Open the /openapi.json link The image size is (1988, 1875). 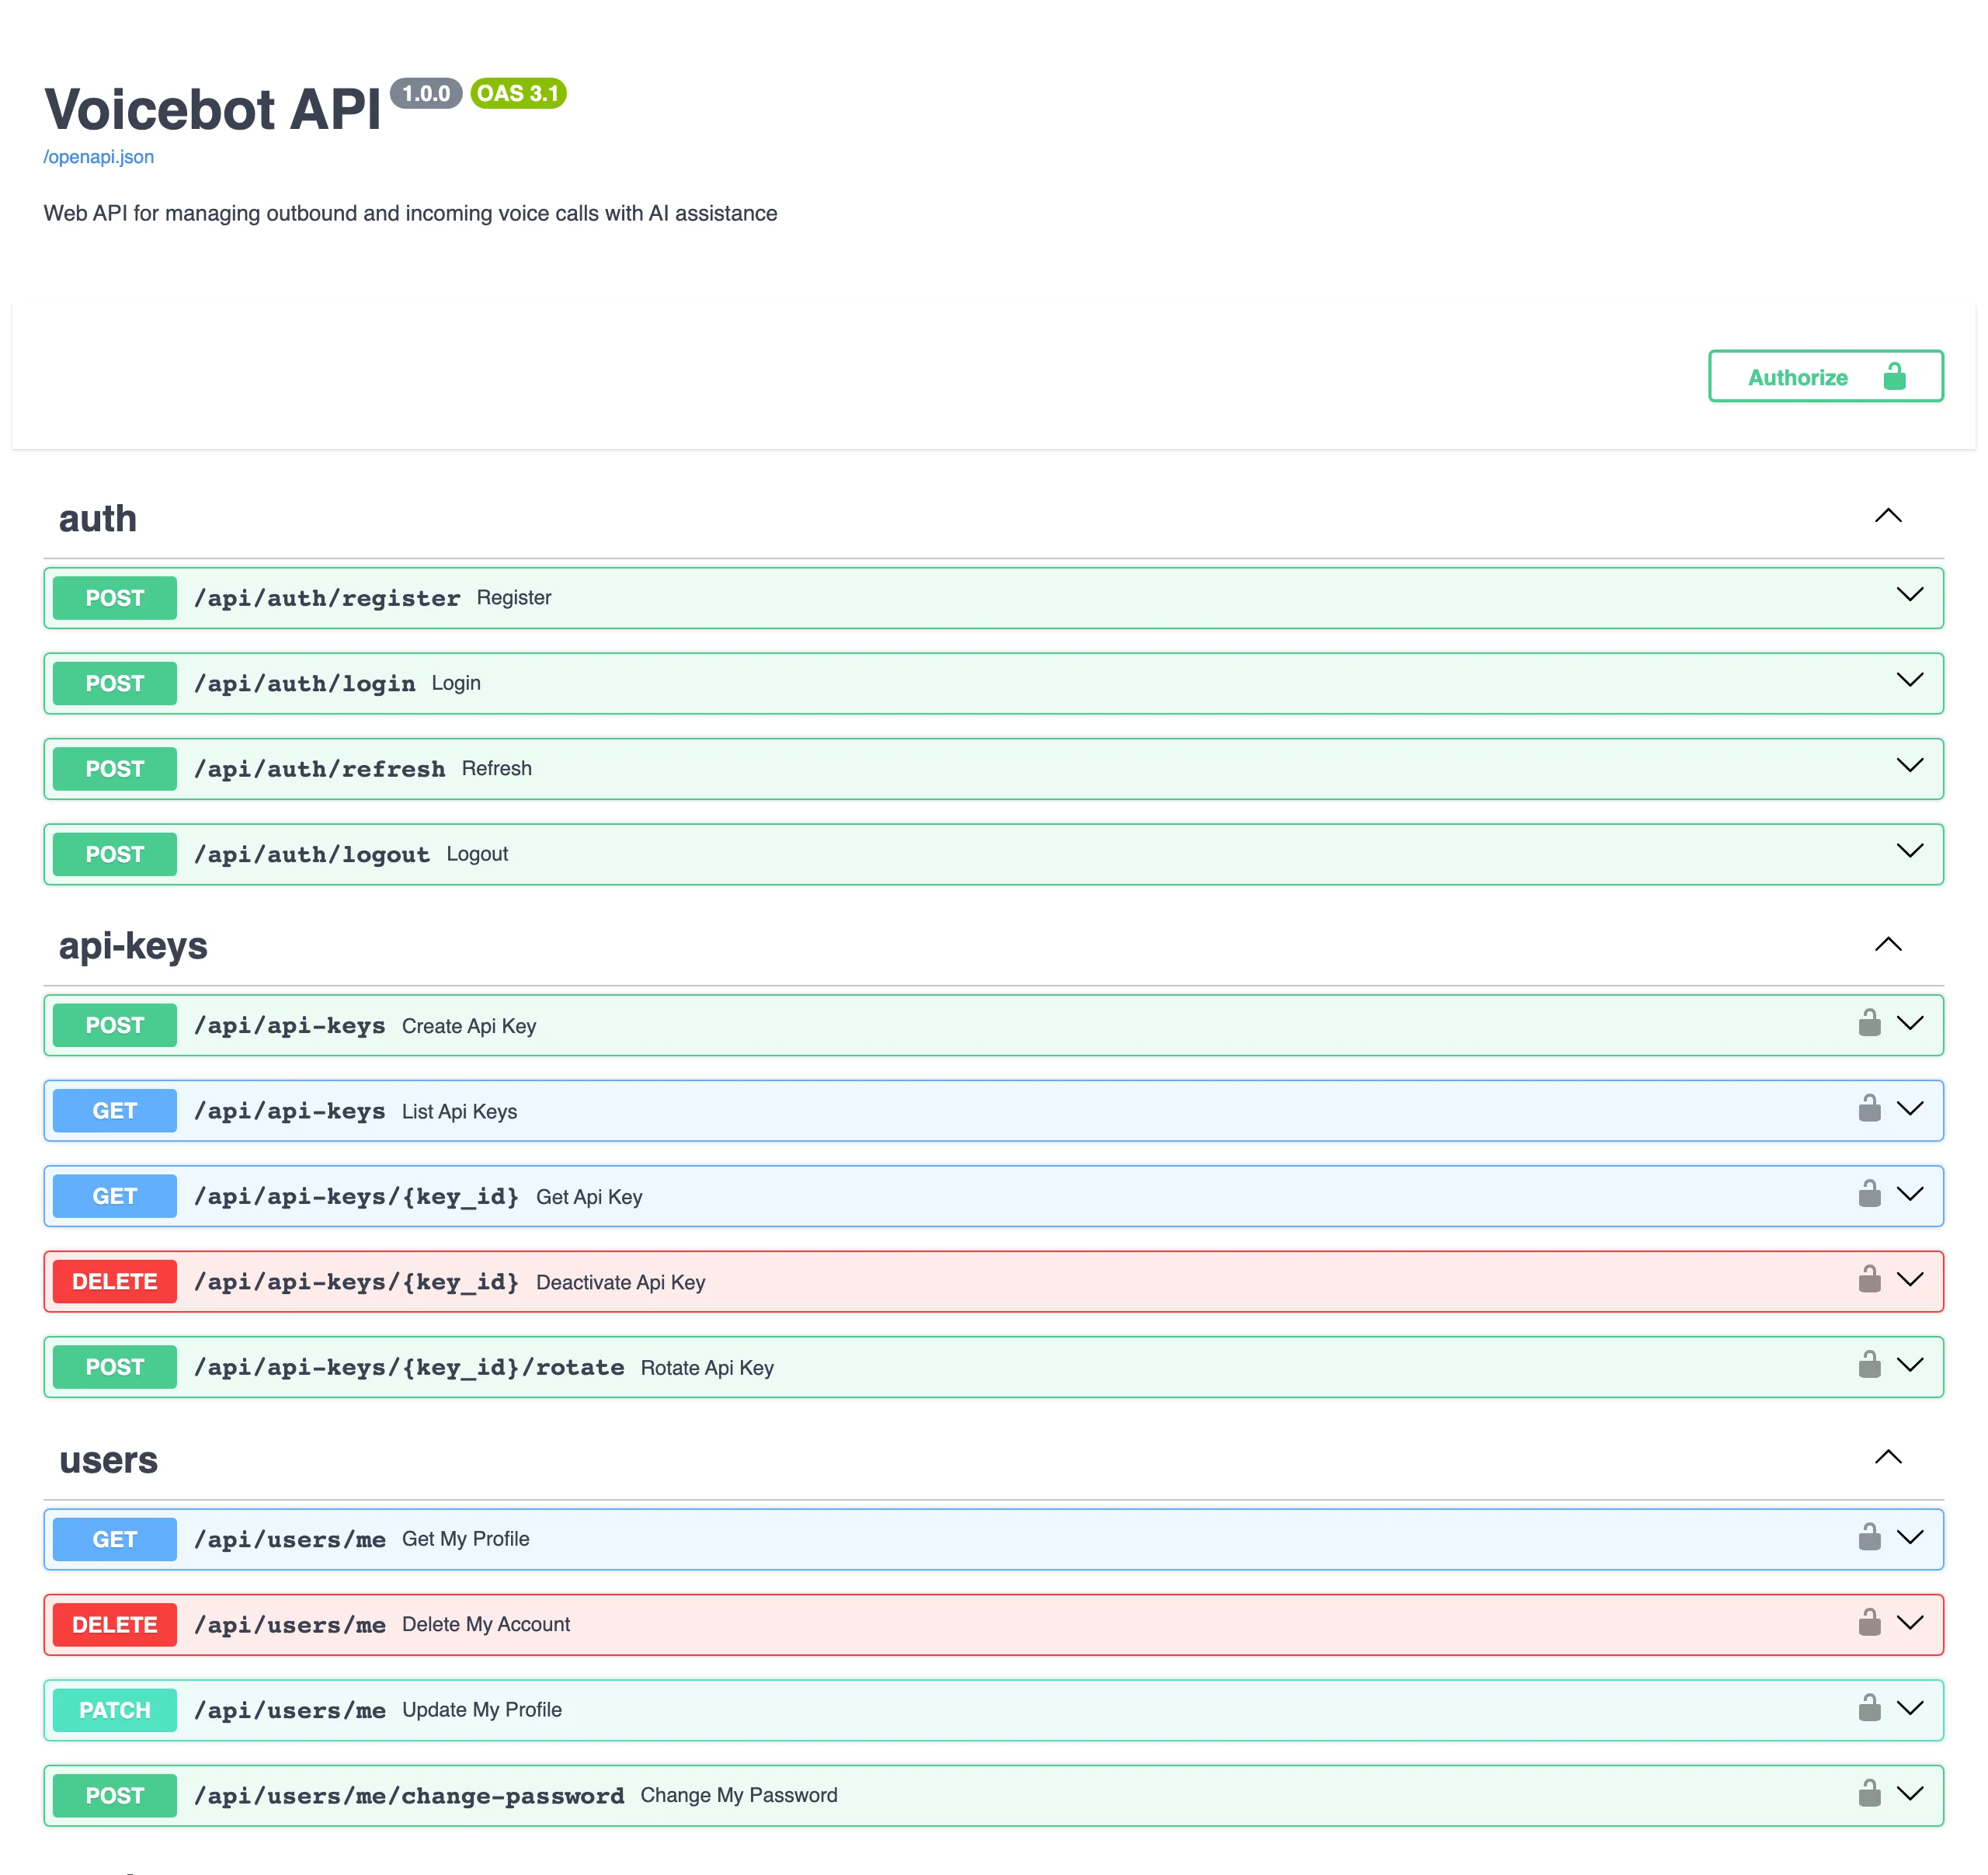tap(98, 157)
